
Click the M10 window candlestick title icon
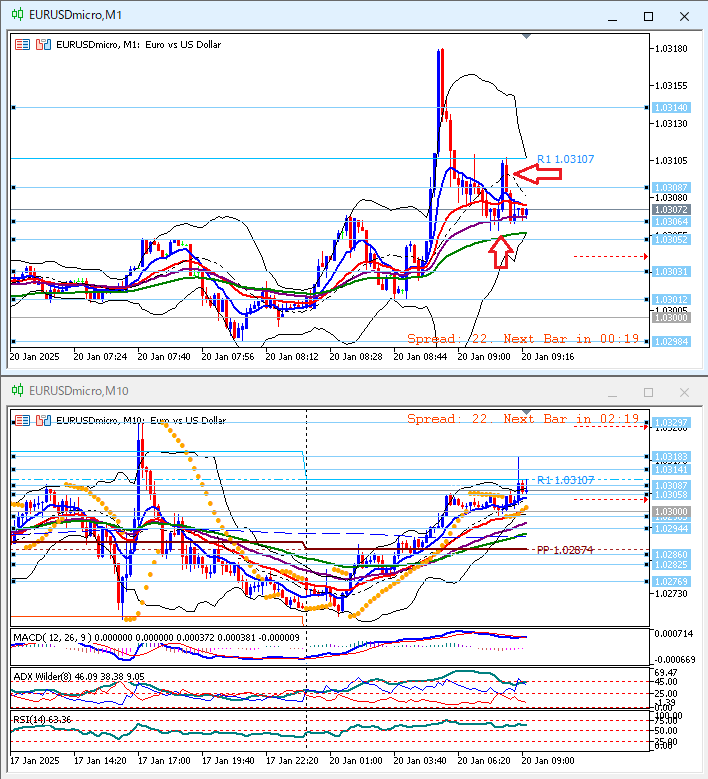(x=16, y=391)
